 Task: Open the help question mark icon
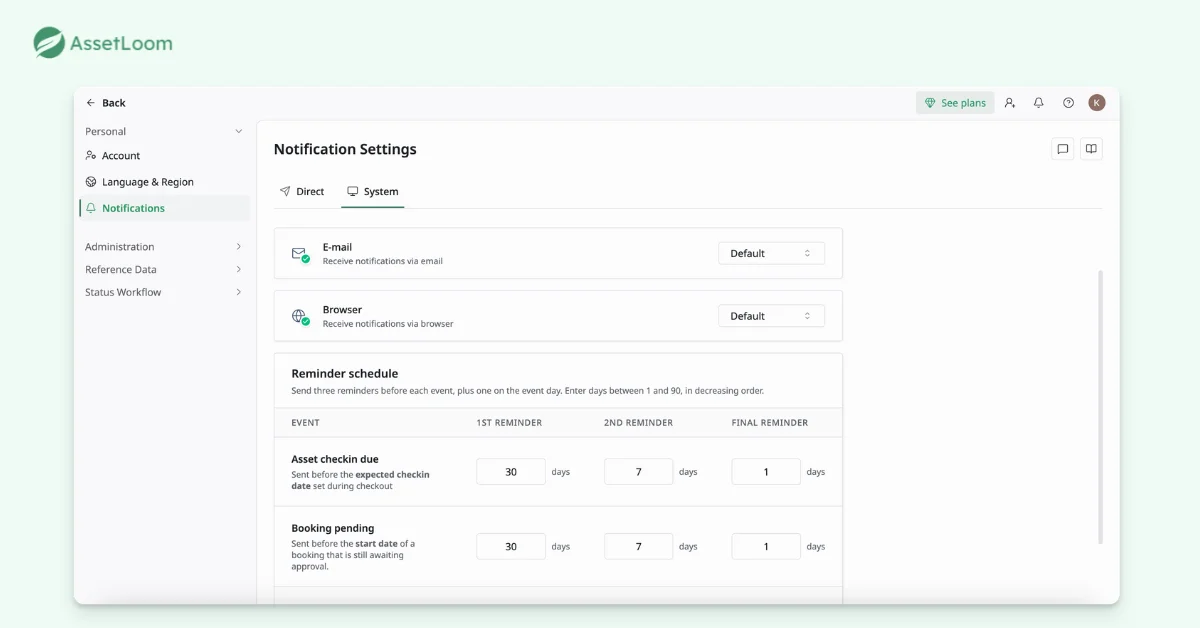point(1068,103)
